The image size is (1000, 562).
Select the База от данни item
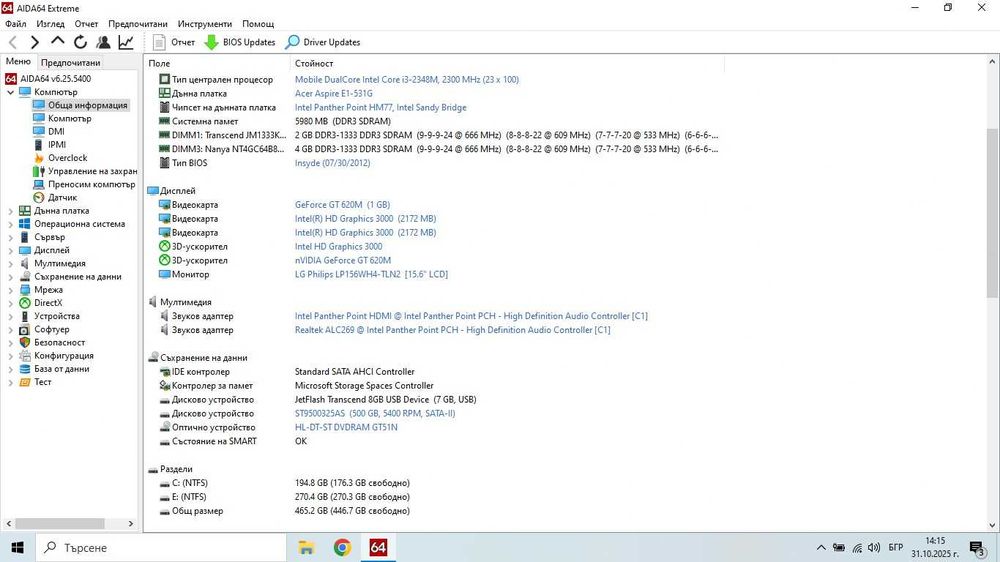tap(61, 369)
